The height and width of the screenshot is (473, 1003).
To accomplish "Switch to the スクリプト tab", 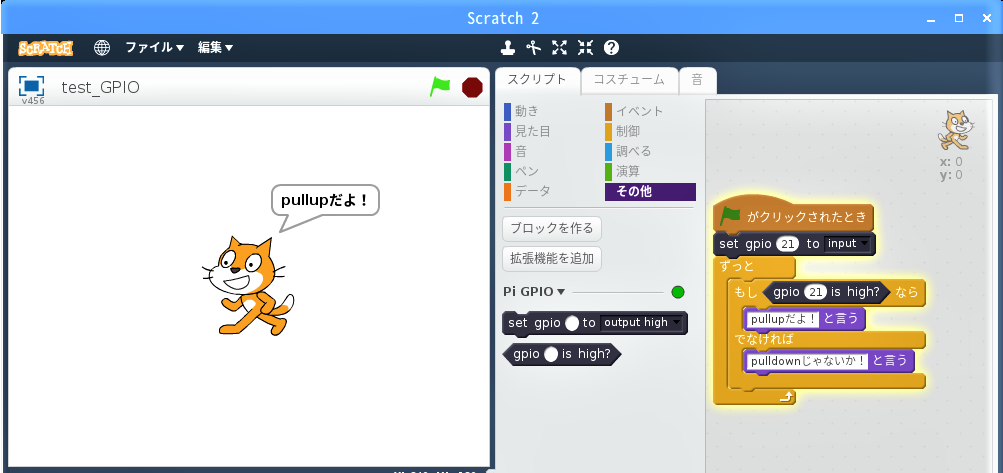I will (537, 80).
